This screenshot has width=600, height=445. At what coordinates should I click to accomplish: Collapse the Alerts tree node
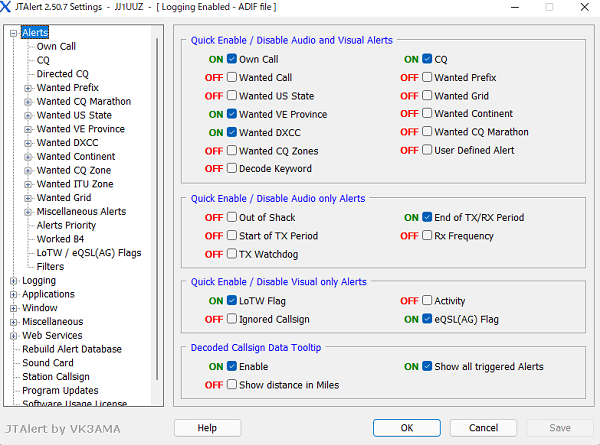click(14, 33)
